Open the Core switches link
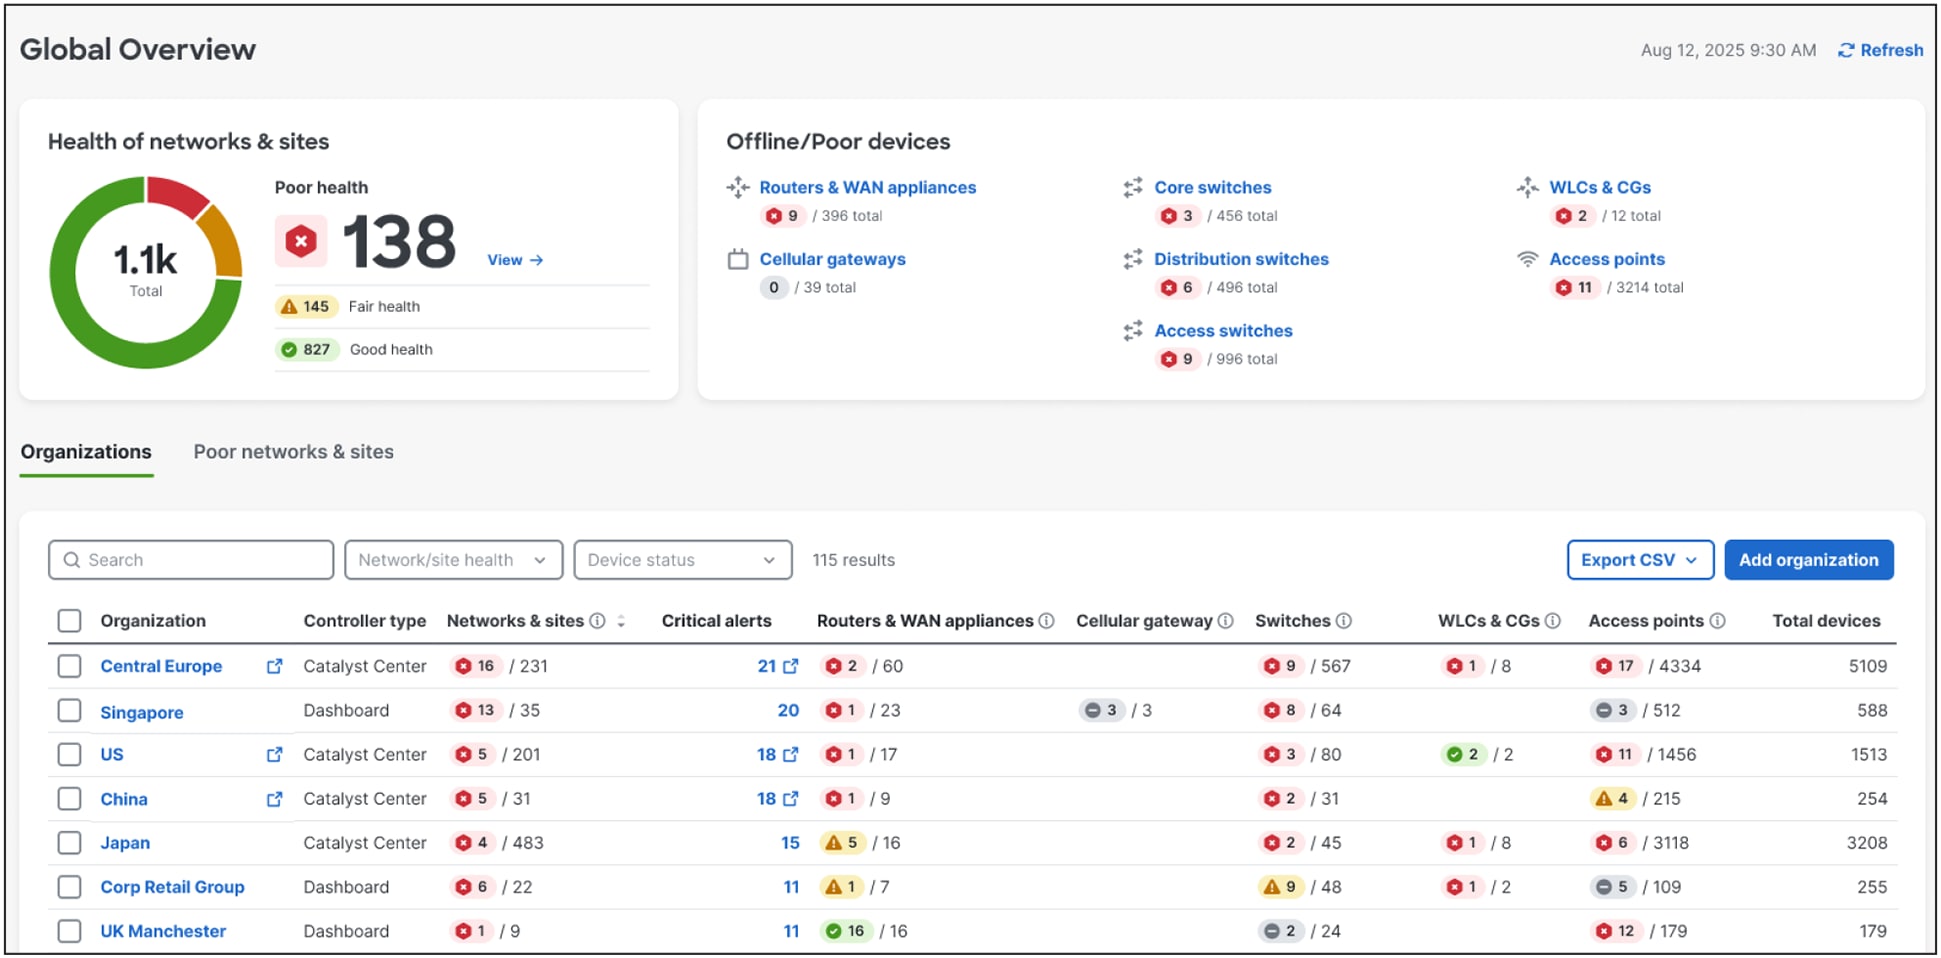 point(1212,187)
